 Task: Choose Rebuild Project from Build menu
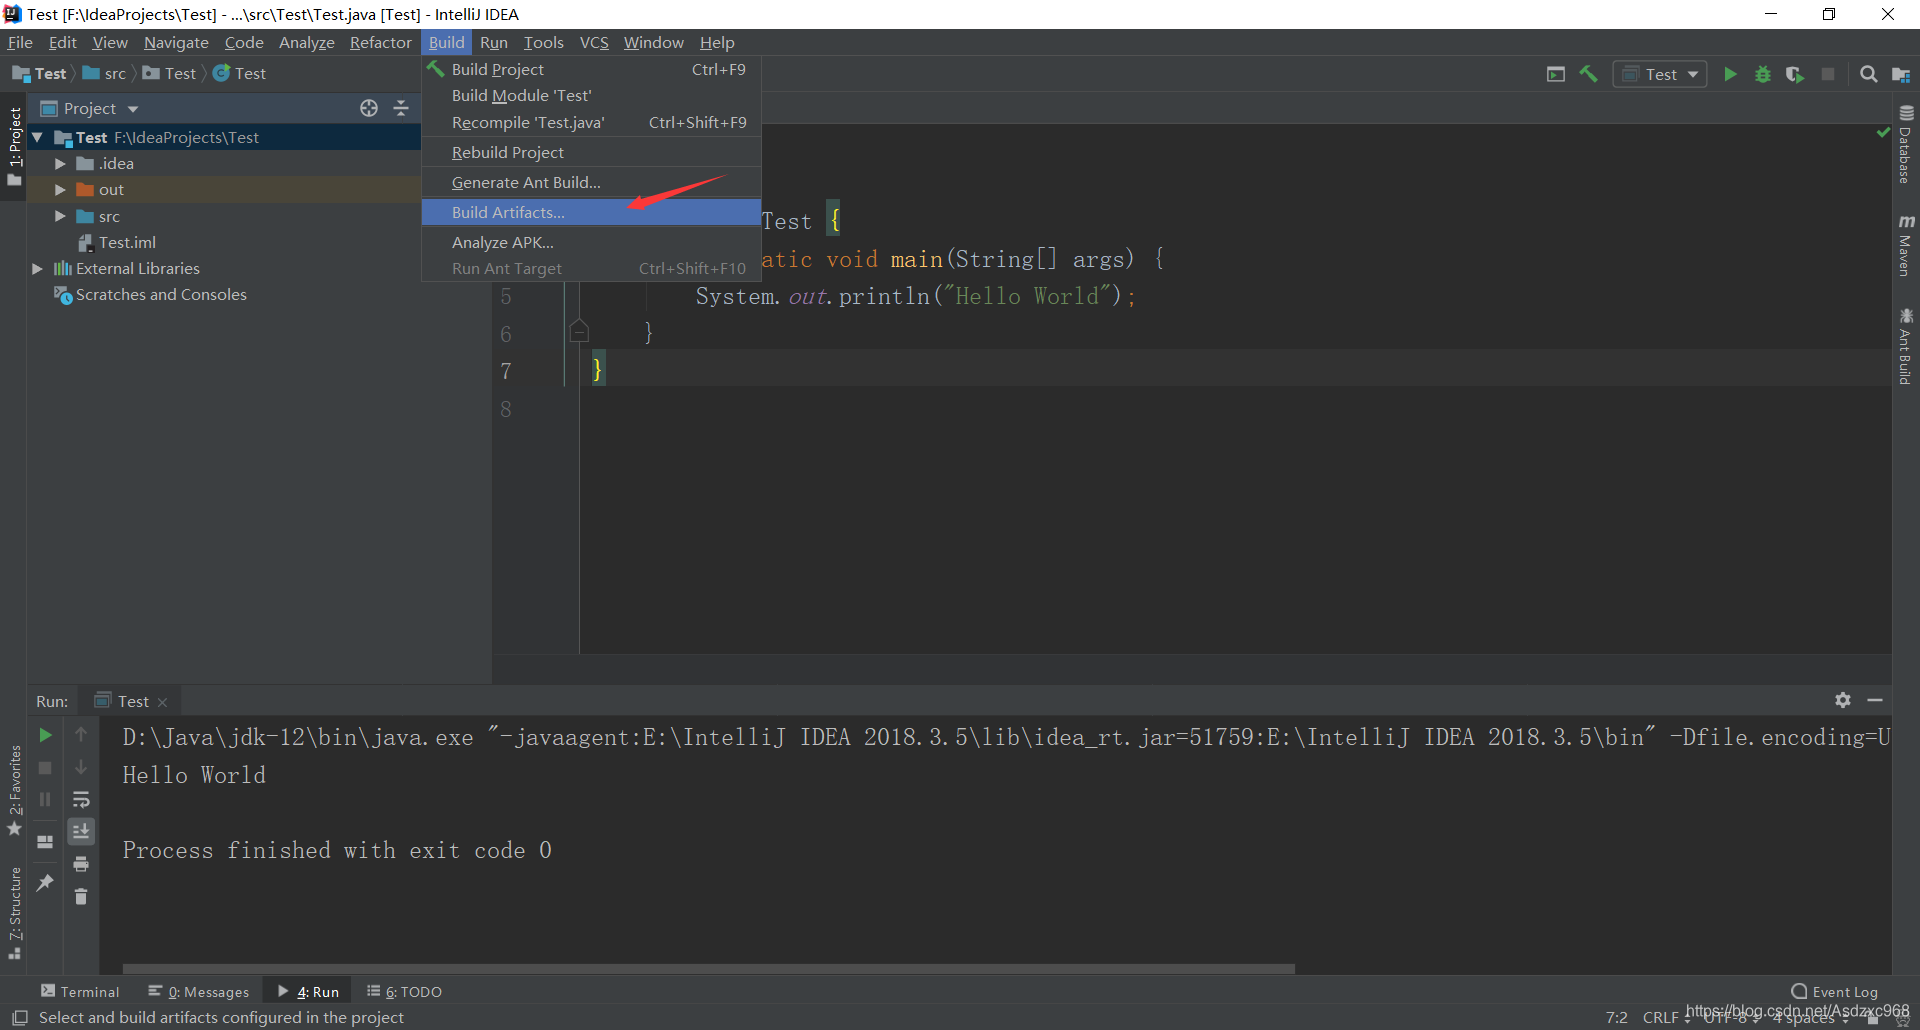tap(591, 152)
